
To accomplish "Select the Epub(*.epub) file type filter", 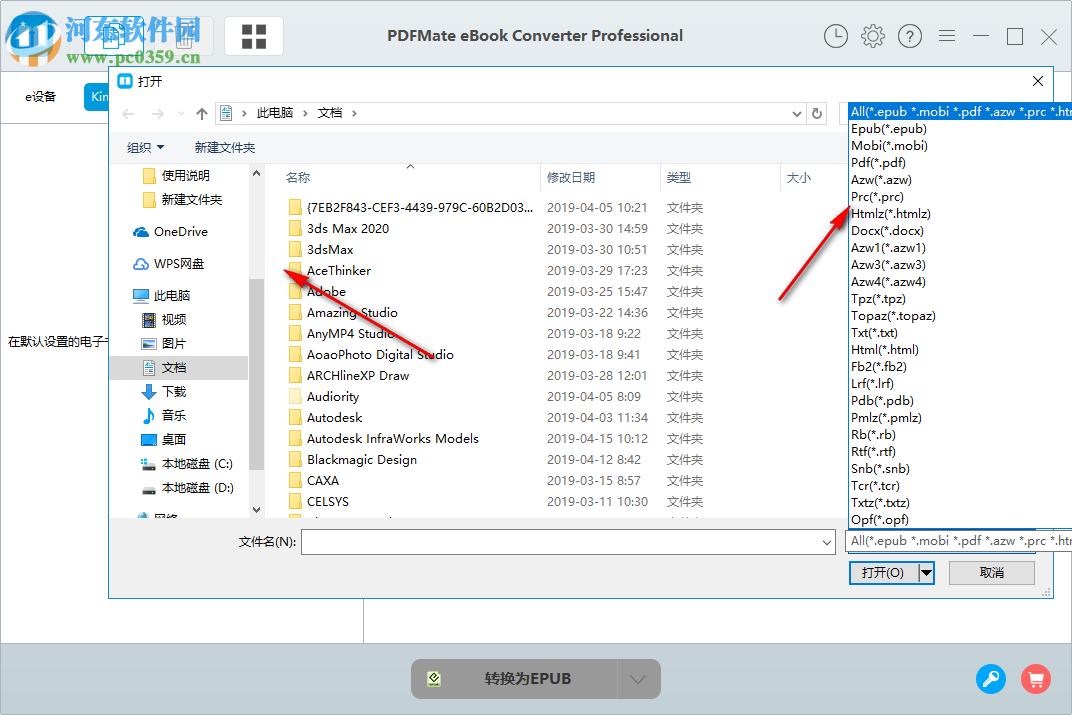I will [x=885, y=128].
